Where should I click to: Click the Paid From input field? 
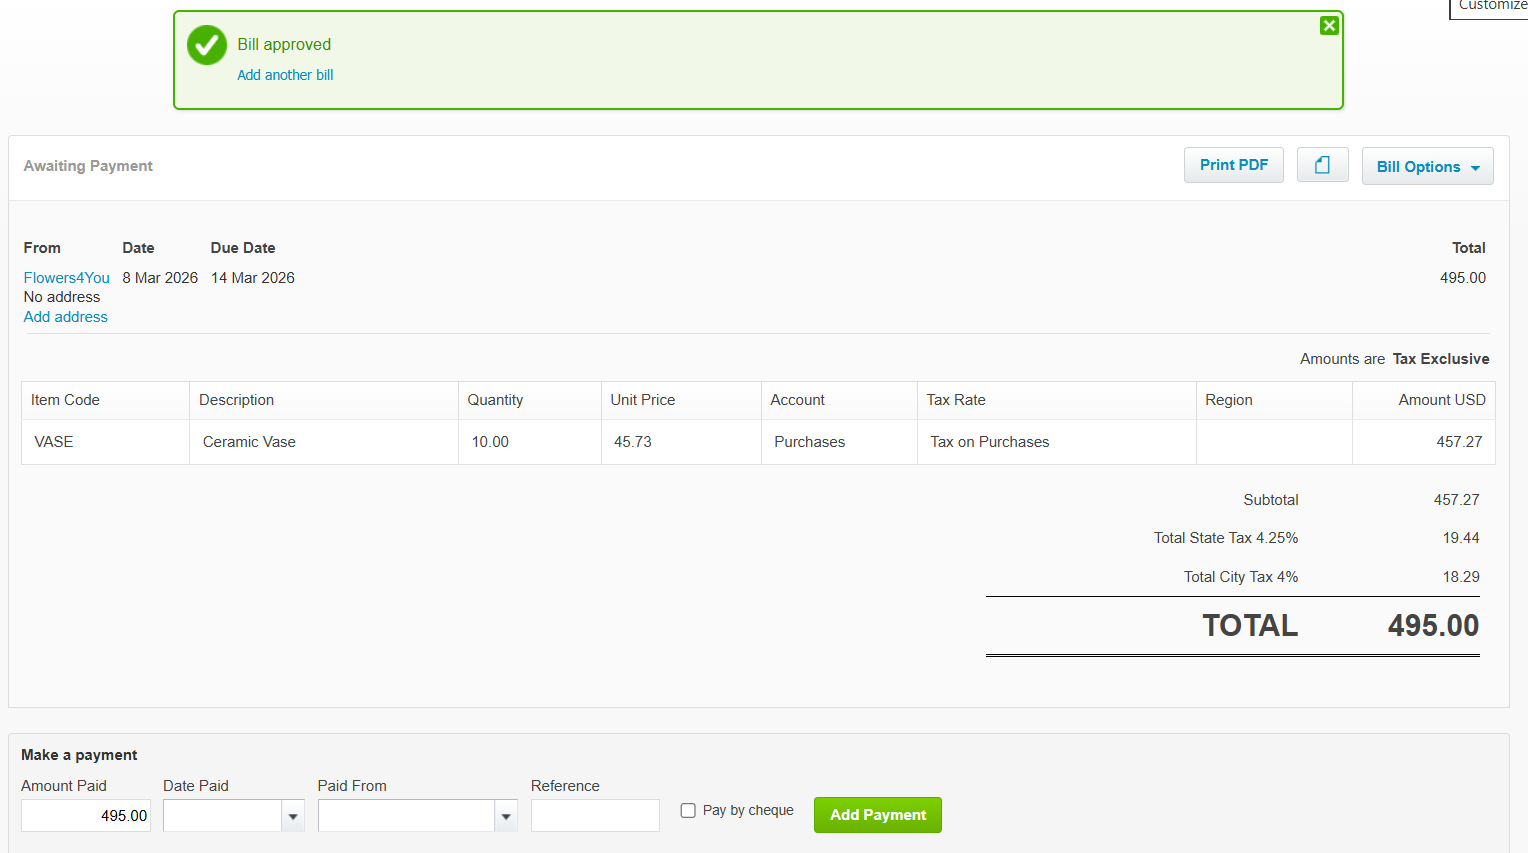407,816
